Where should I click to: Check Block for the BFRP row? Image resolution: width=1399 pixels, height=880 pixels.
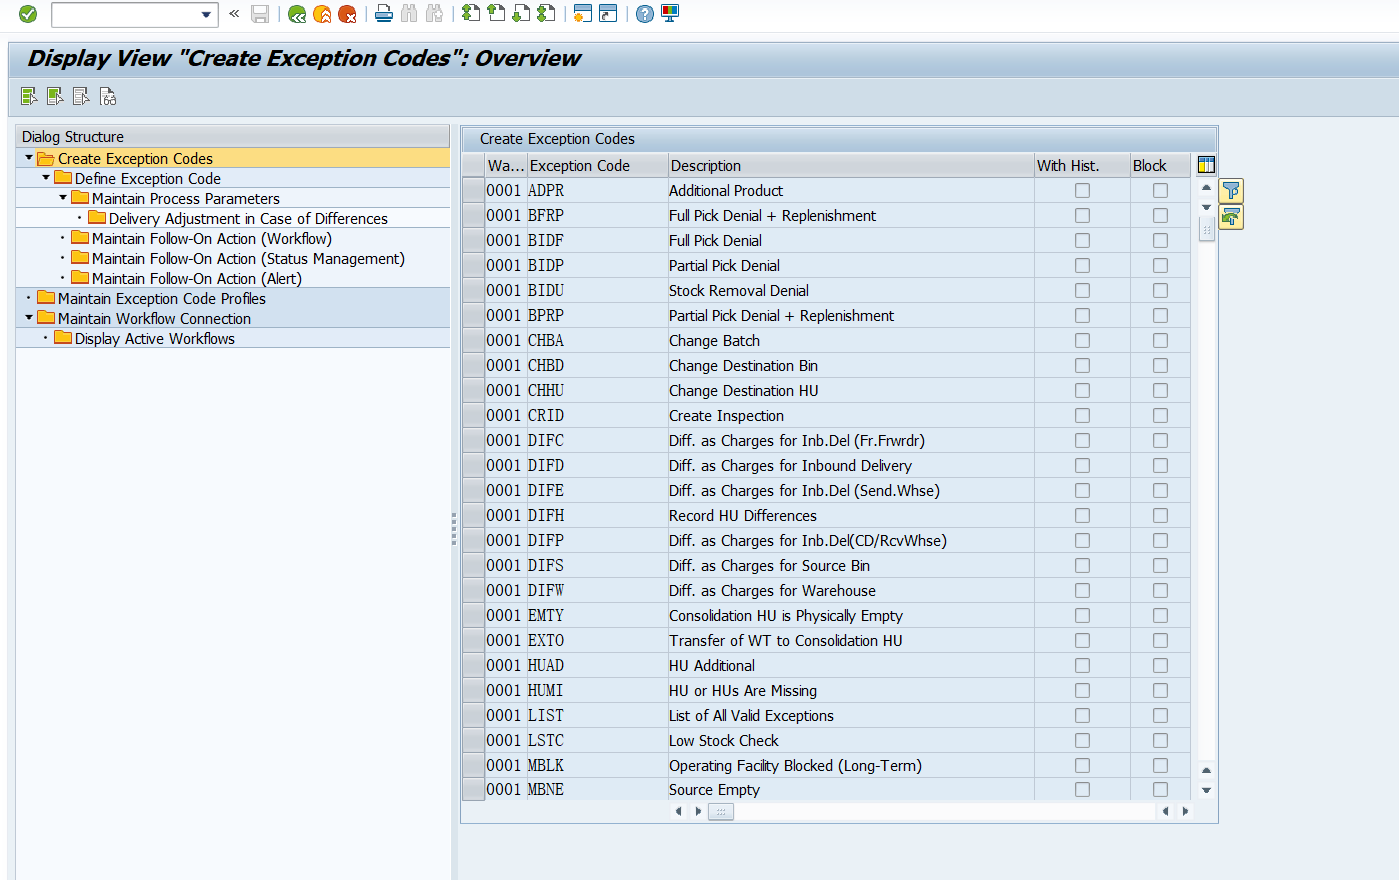[x=1160, y=215]
